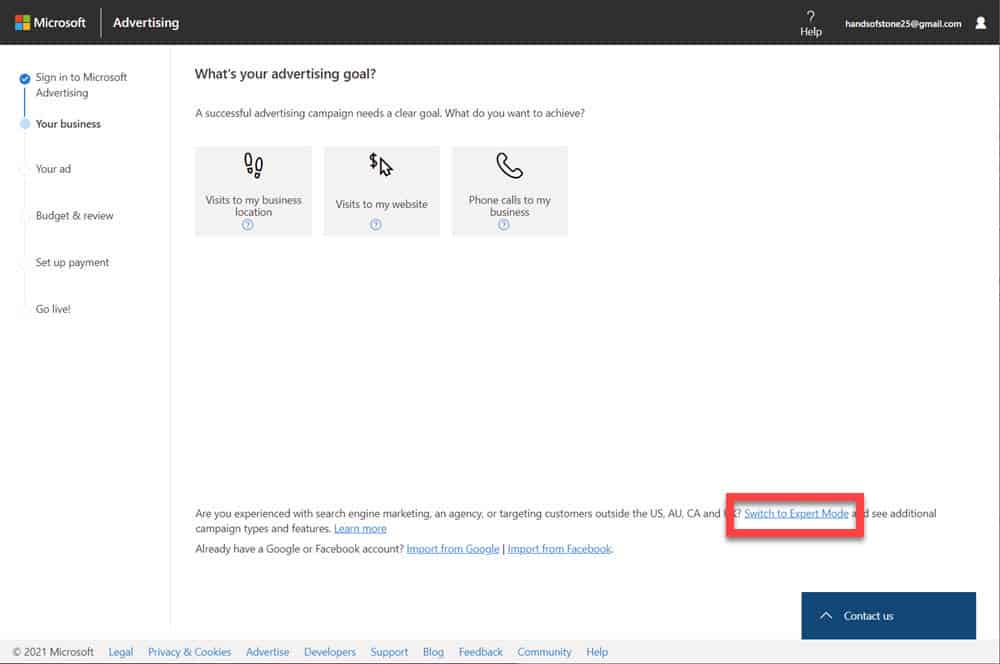Screen dimensions: 1000x664
Task: Click What's your advertising goal? heading
Action: point(285,74)
